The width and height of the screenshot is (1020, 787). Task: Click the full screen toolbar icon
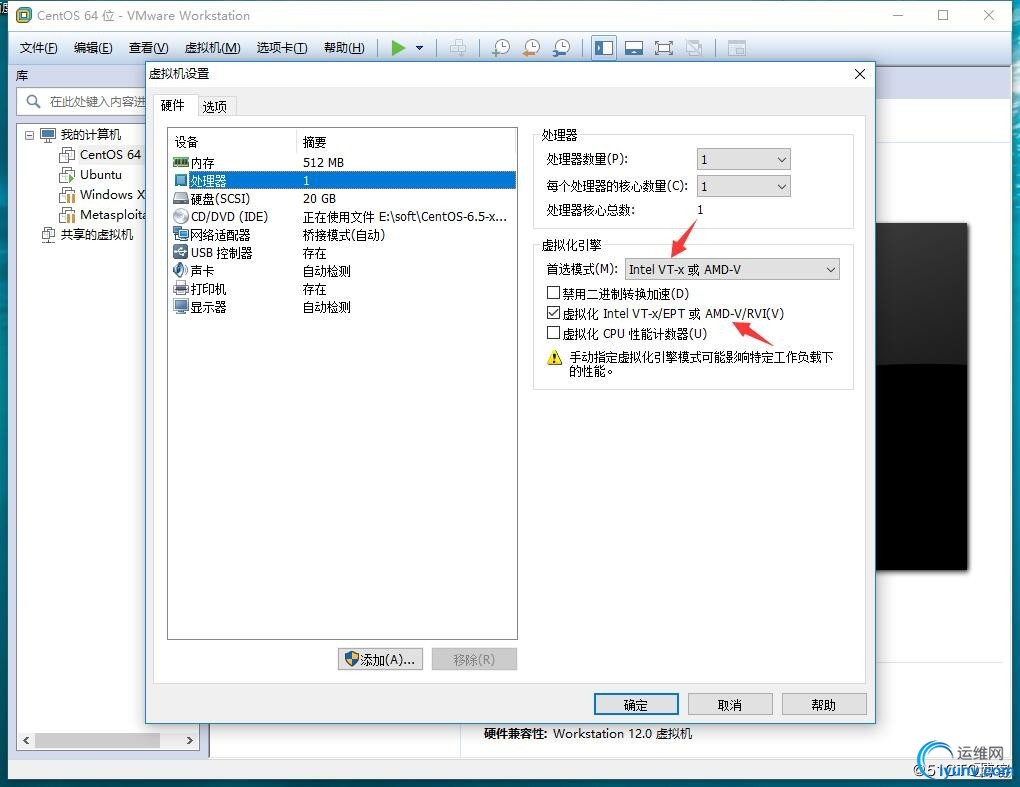(664, 47)
